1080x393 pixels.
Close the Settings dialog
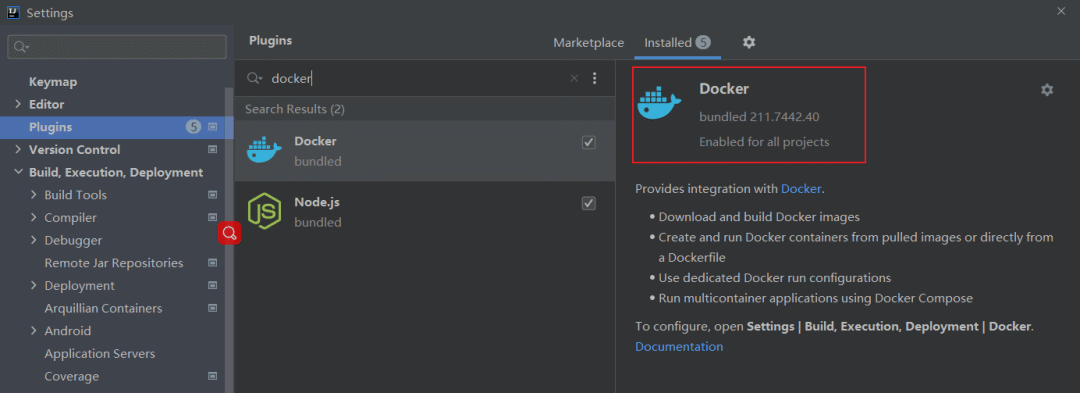coord(1061,10)
